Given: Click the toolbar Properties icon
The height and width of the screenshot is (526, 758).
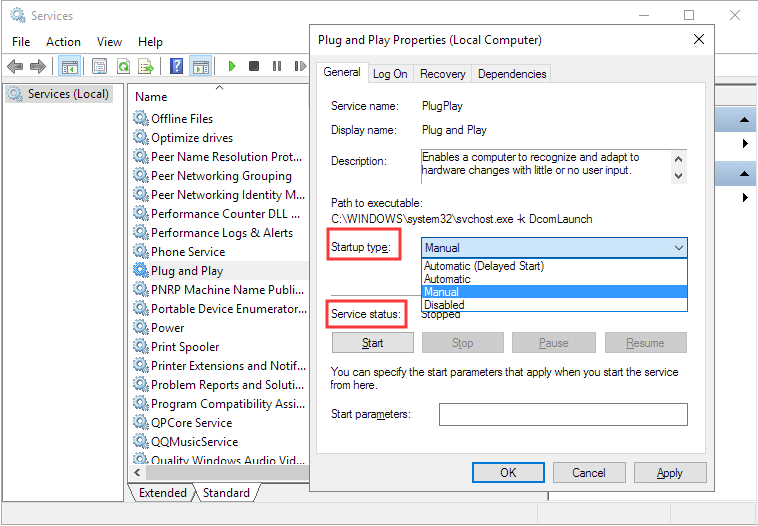Looking at the screenshot, I should tap(100, 67).
